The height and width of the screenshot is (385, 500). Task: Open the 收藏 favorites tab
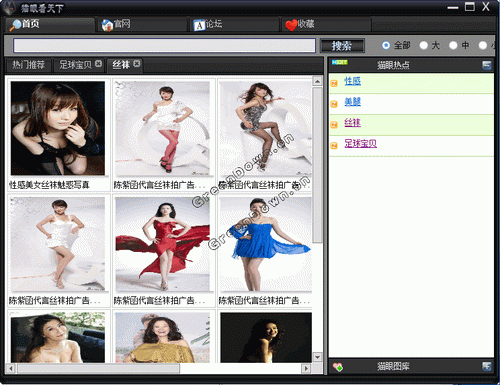pos(326,24)
